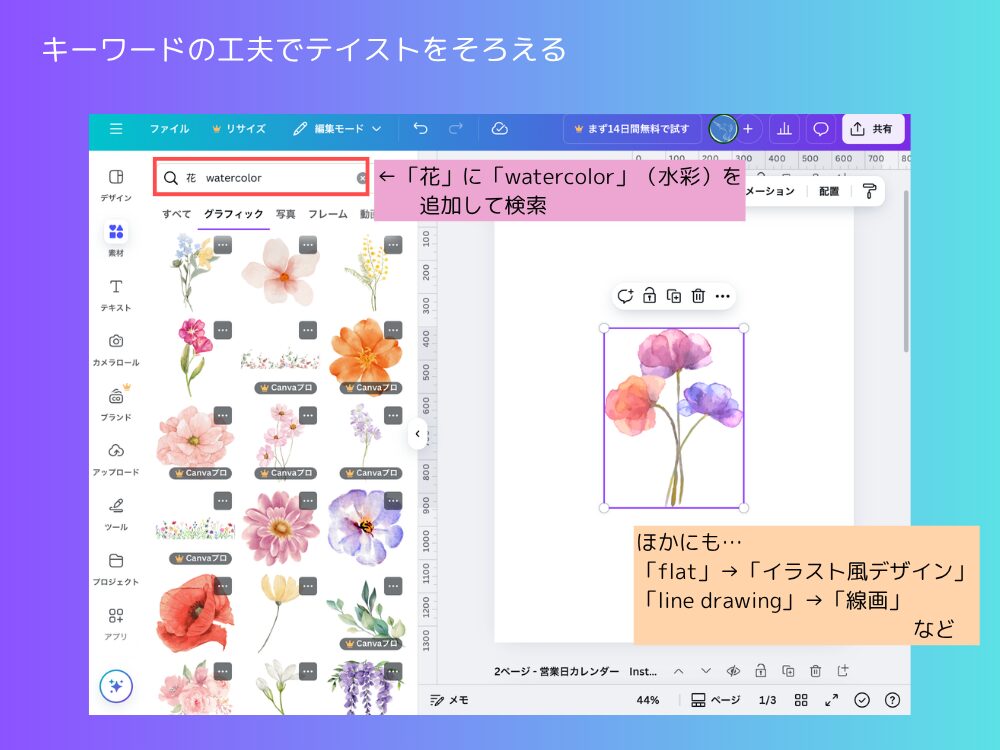
Task: Click the 共有 share button
Action: click(872, 129)
